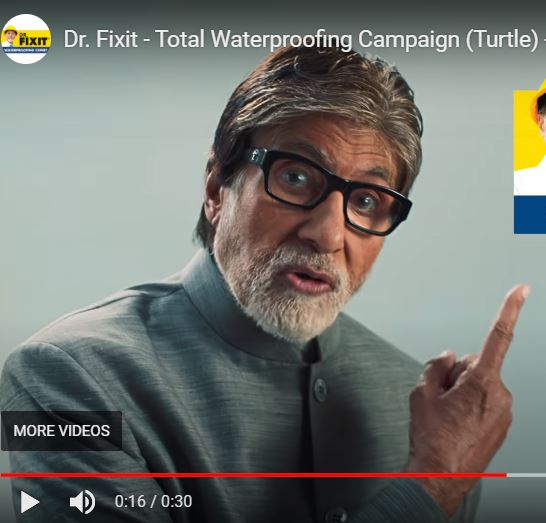Click the (Turtle) text in the title
This screenshot has width=546, height=523.
pos(502,39)
